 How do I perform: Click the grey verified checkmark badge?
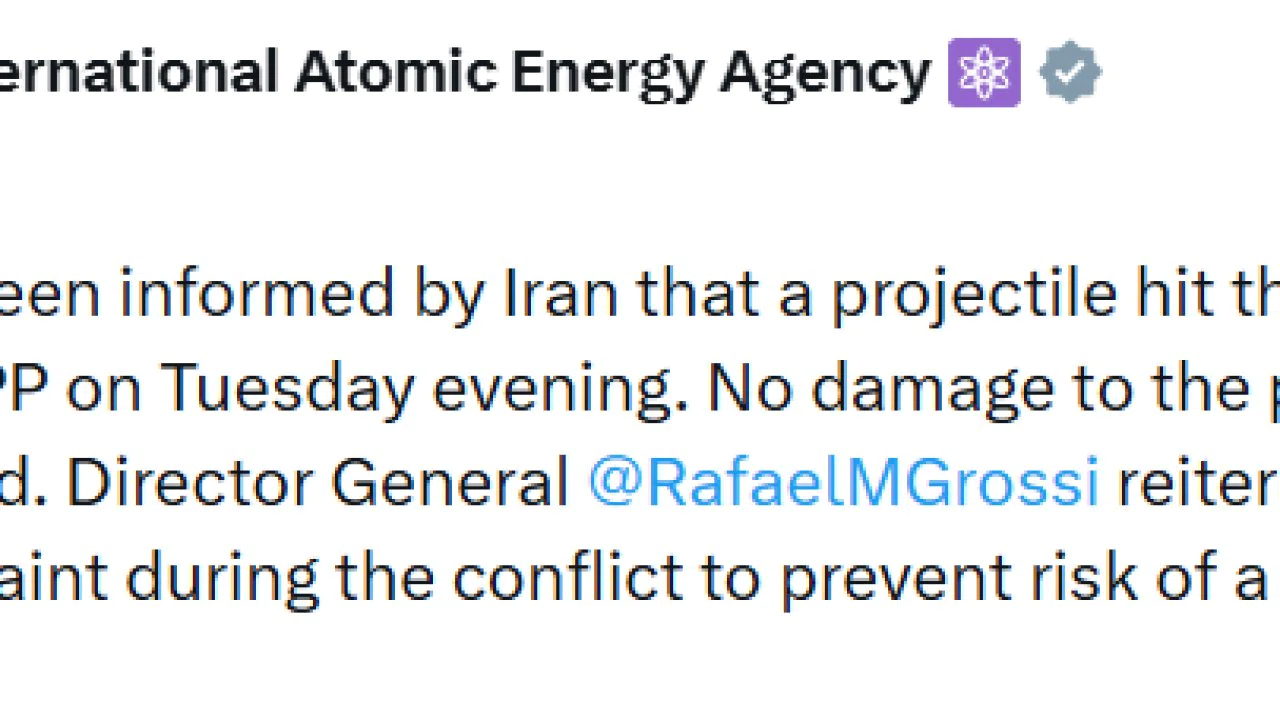pos(1070,73)
